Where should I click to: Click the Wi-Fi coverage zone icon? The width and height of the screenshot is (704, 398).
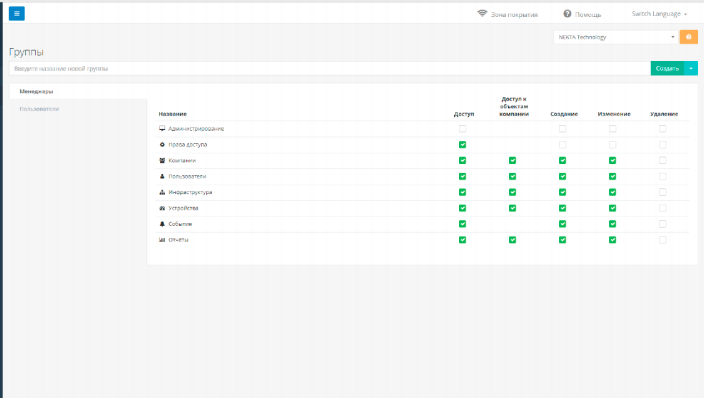pos(482,13)
